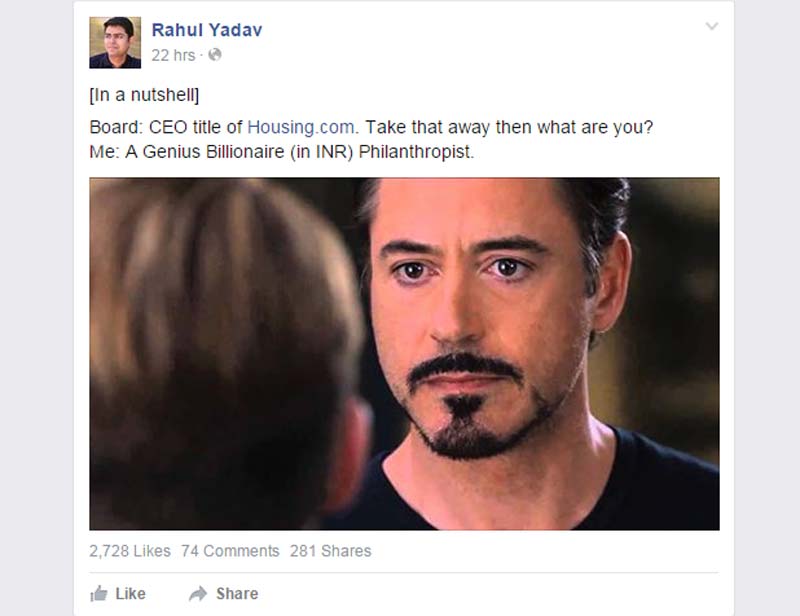Open the posted movie still image

[x=404, y=354]
